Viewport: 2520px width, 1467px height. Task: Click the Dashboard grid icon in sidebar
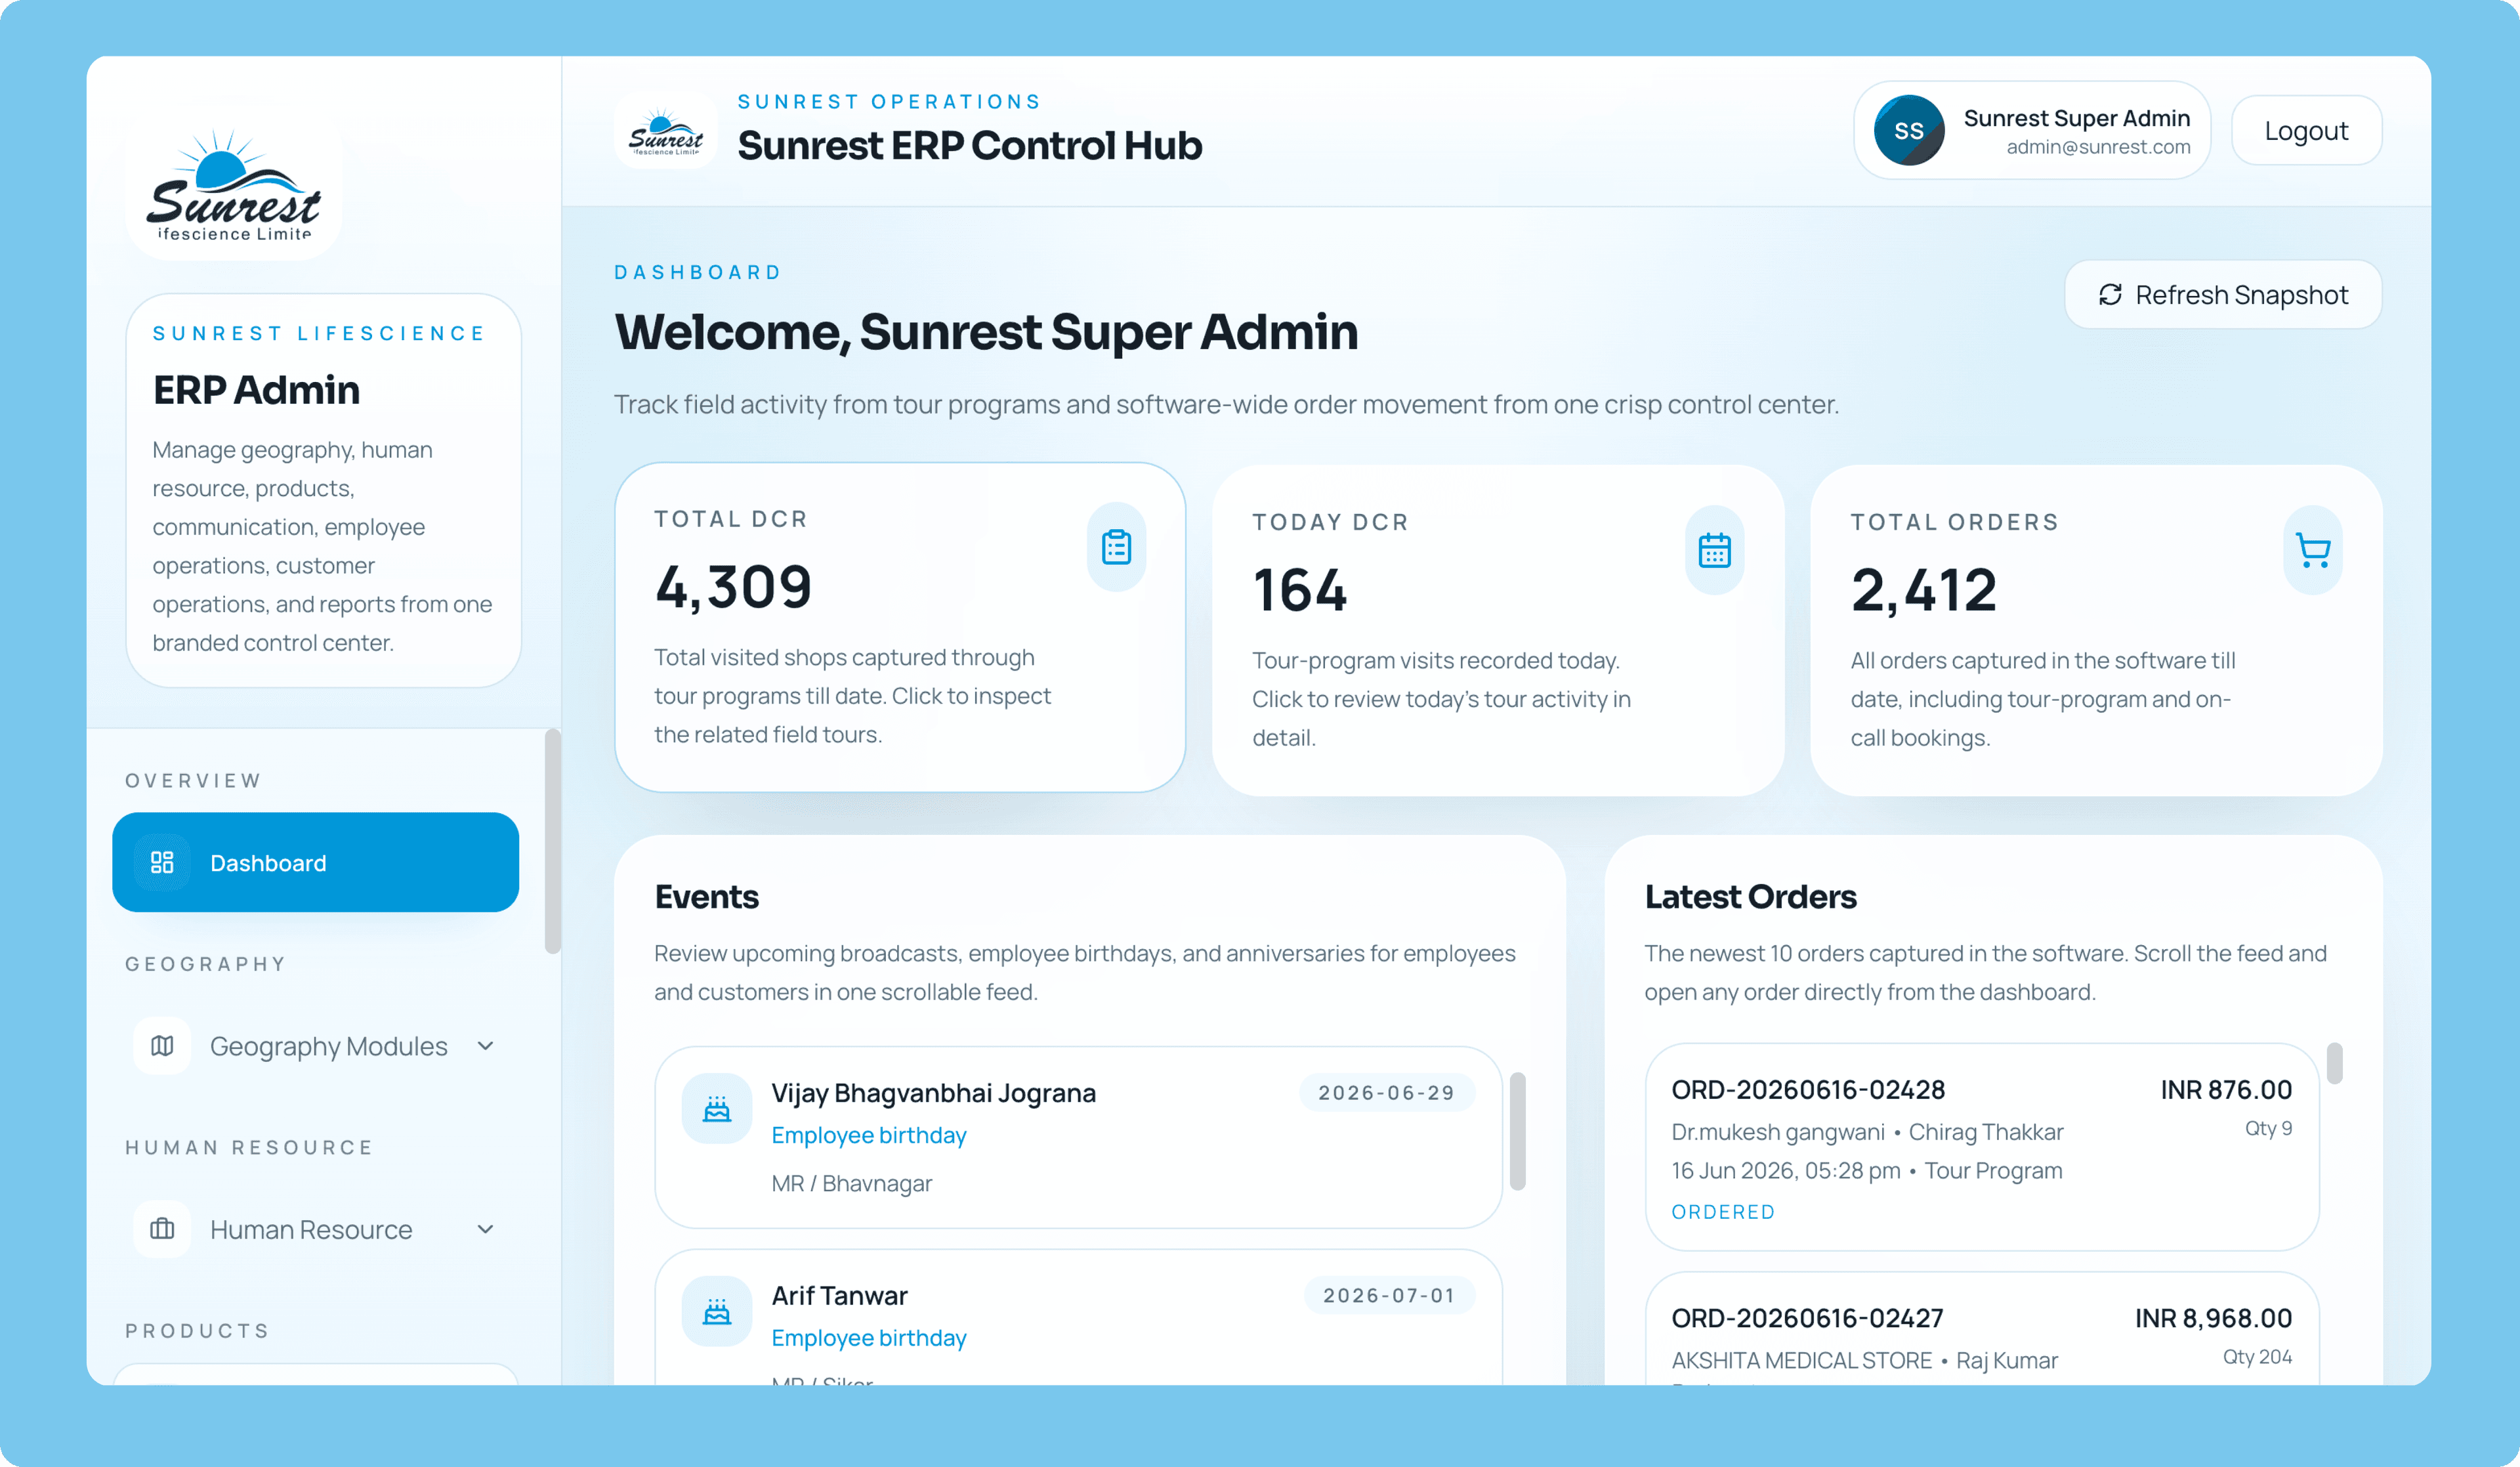pos(162,862)
